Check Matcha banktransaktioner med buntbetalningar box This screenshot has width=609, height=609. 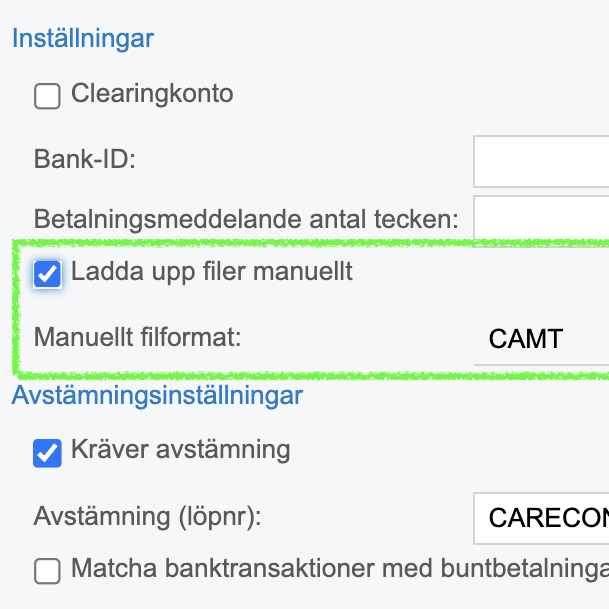tap(47, 571)
